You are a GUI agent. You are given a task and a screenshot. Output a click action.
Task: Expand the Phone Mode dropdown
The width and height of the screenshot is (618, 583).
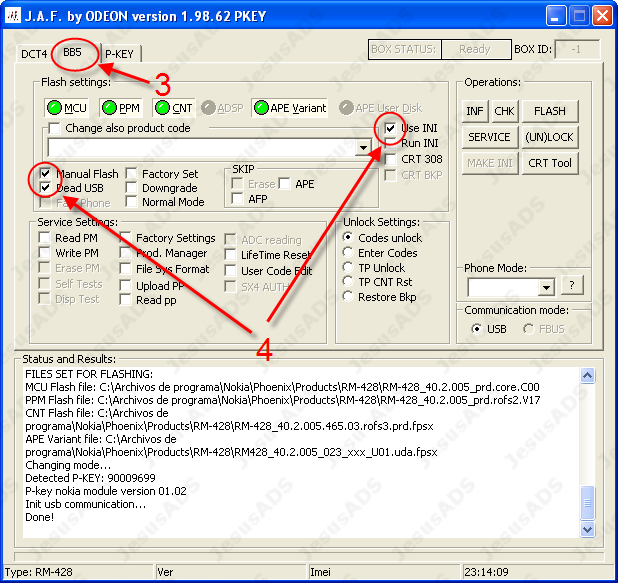pyautogui.click(x=546, y=287)
